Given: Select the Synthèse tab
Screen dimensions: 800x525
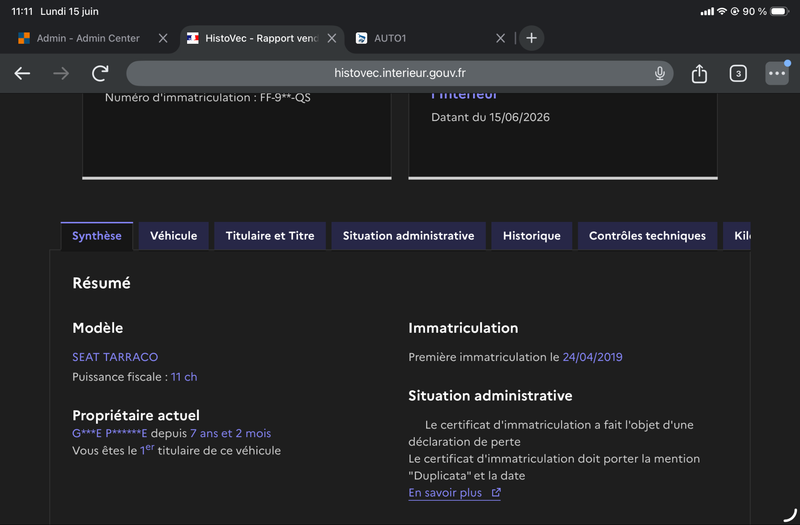Looking at the screenshot, I should tap(97, 236).
